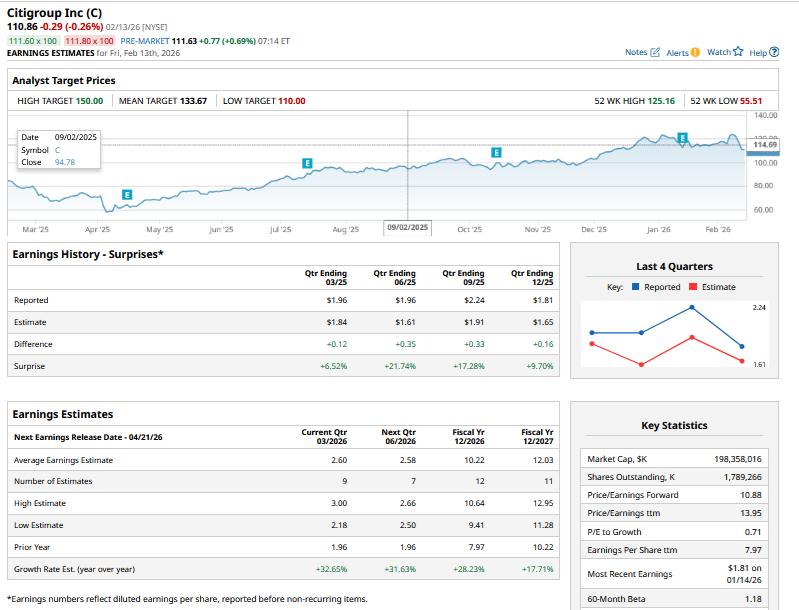Click the green bid quote 111.60 x 100
Image resolution: width=799 pixels, height=610 pixels.
[33, 40]
